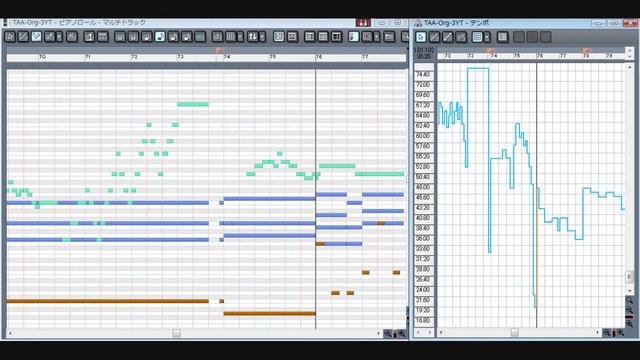Click the long green note at top of piano roll
Image resolution: width=640 pixels, height=360 pixels.
tap(193, 104)
